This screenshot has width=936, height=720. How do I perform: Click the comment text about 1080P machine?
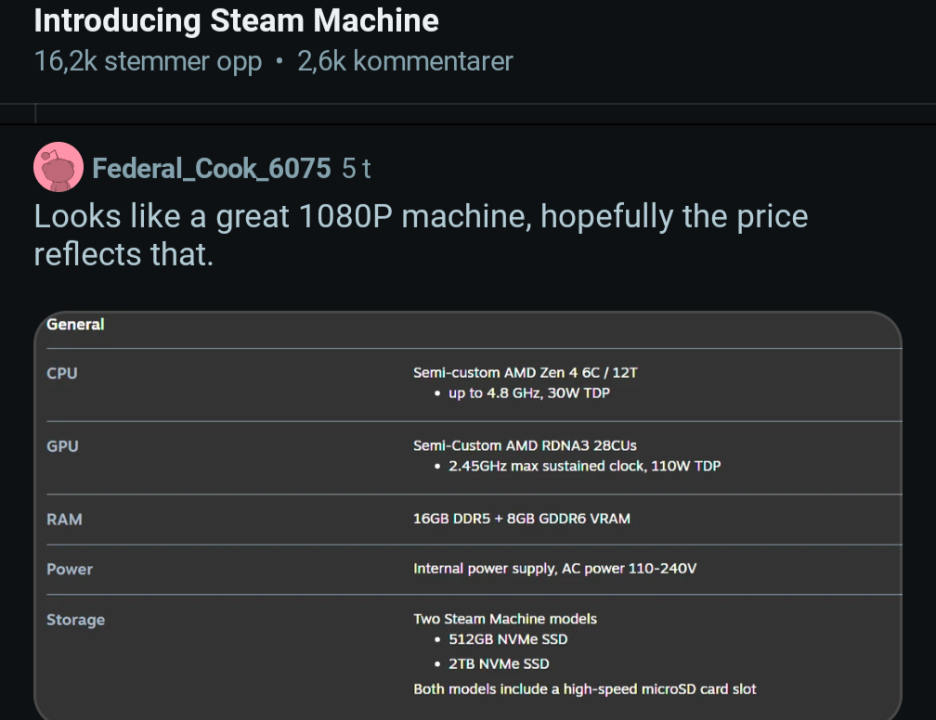pos(420,235)
